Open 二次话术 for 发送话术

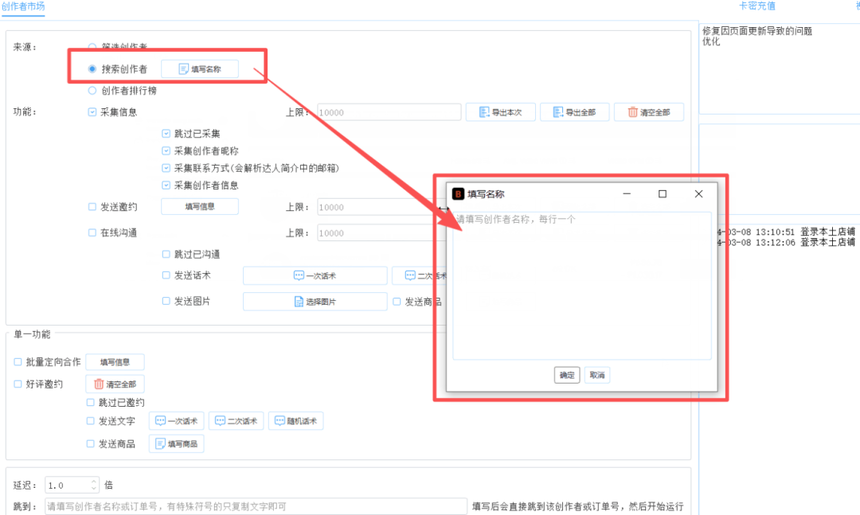(x=419, y=275)
